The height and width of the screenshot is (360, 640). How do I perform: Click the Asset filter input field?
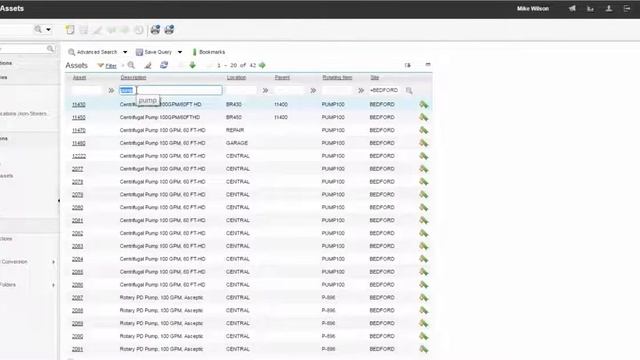(87, 90)
